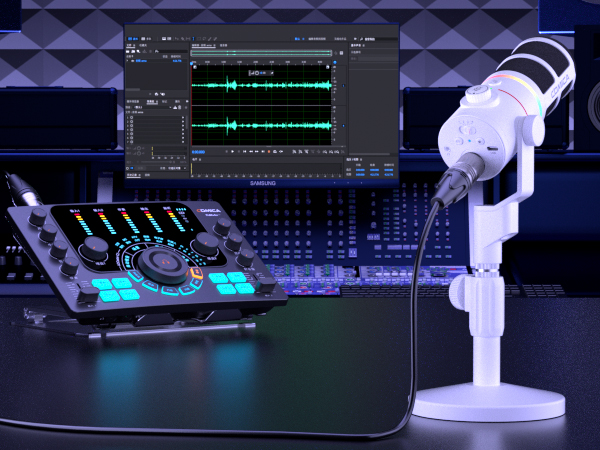The image size is (600, 450).
Task: Toggle the left channel enable button
Action: 343,86
